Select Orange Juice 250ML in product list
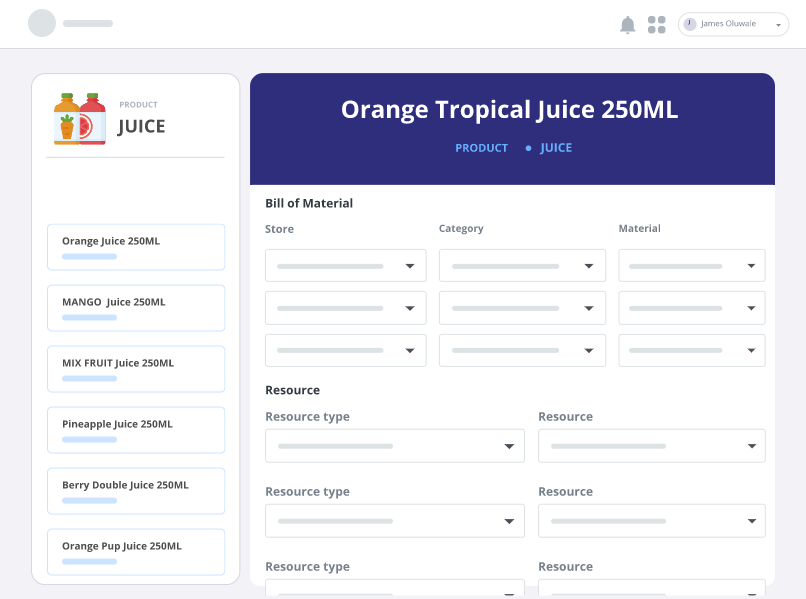Screen dimensions: 806x599 pyautogui.click(x=136, y=247)
